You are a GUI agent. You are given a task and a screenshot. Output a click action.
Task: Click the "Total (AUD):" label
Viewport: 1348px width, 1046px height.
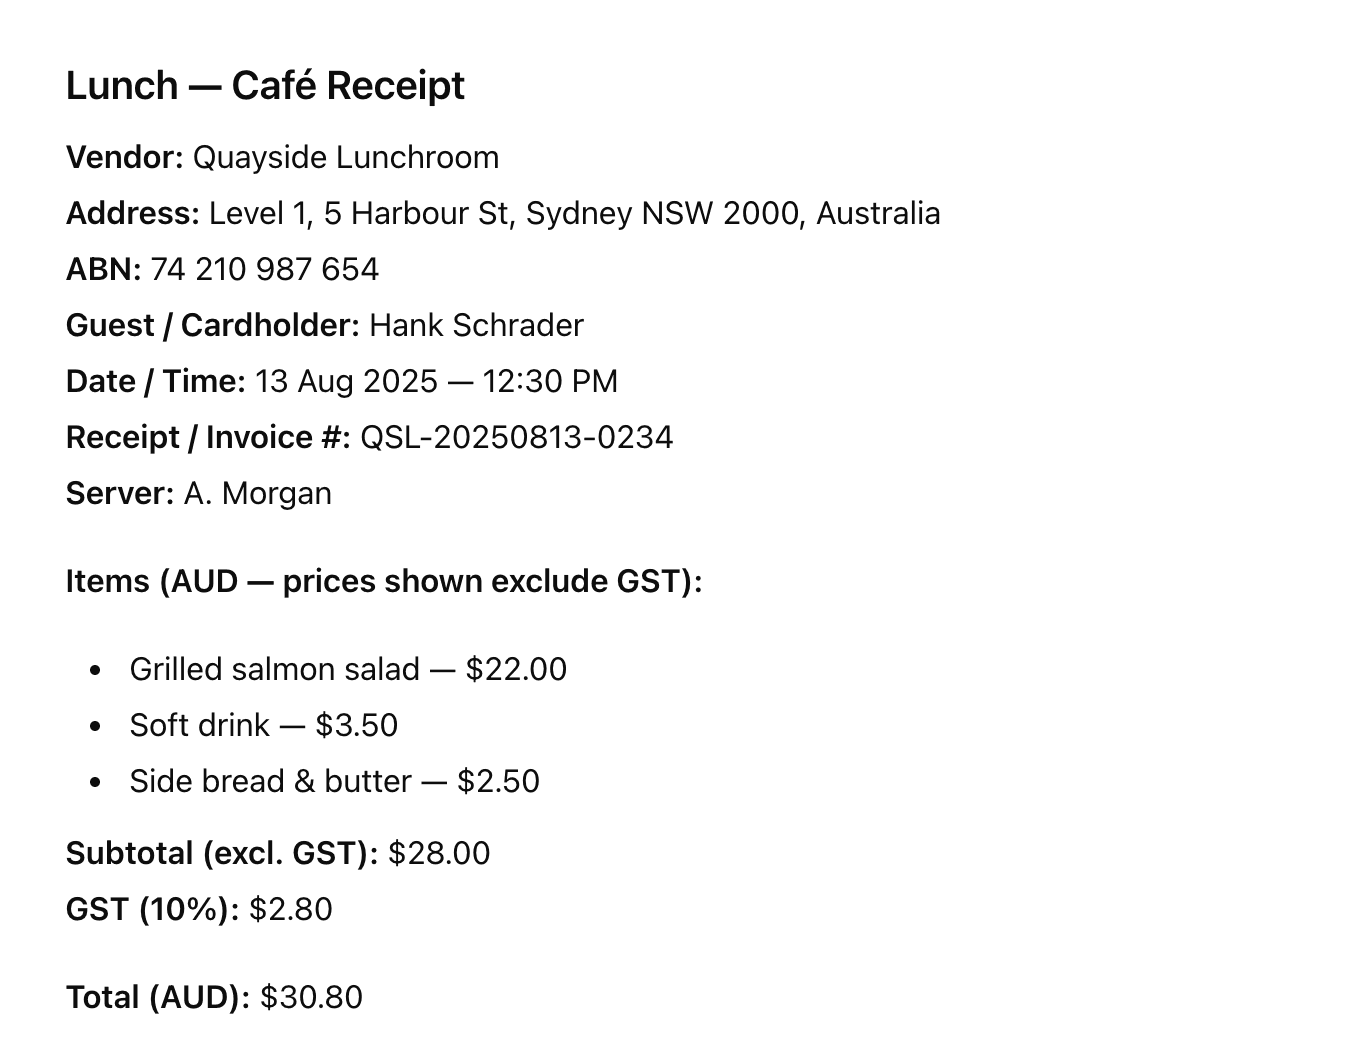point(157,998)
